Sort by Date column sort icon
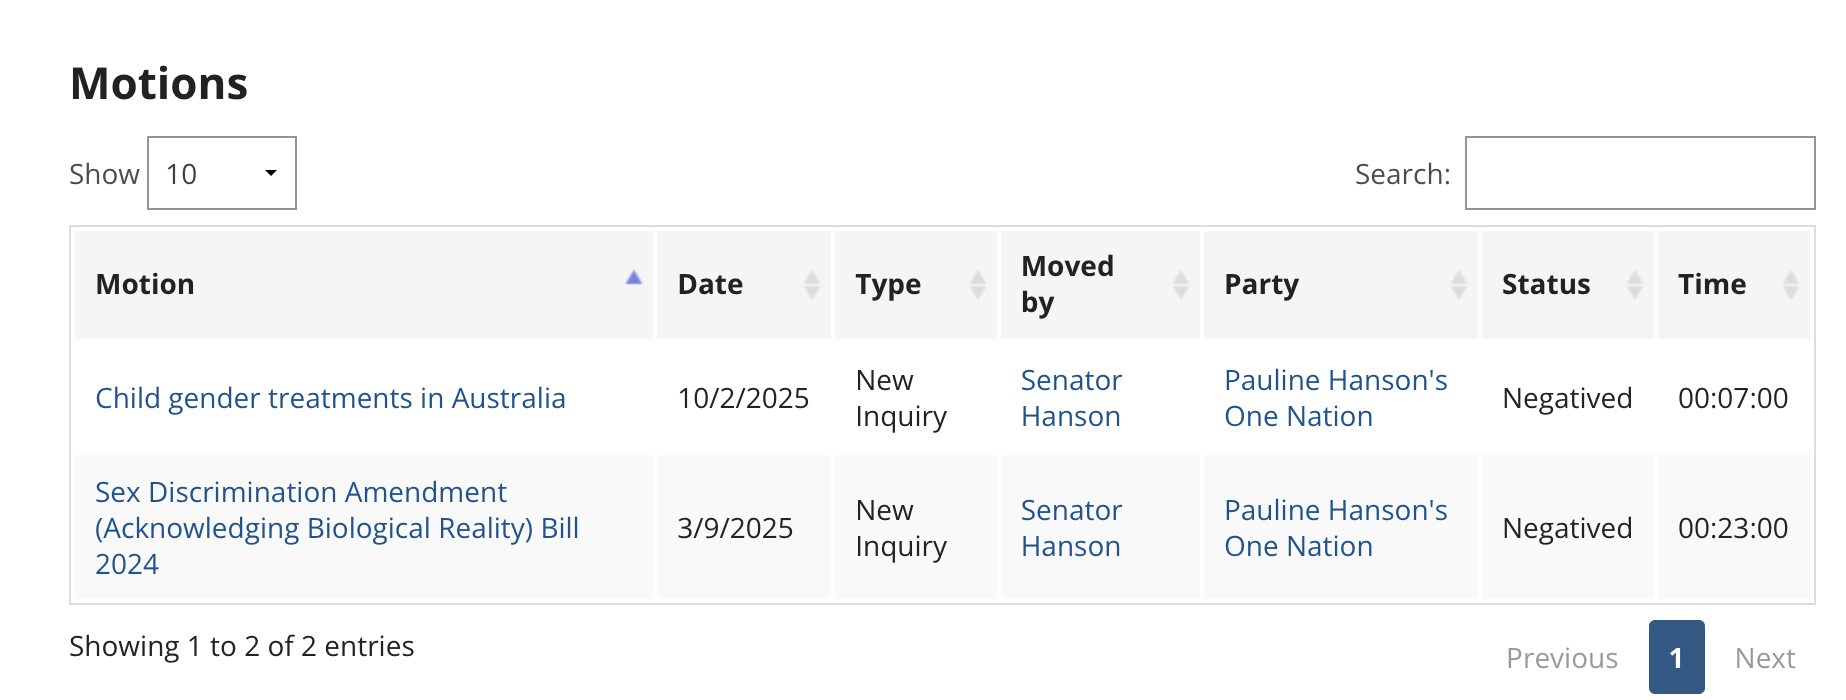This screenshot has height=700, width=1846. coord(812,285)
